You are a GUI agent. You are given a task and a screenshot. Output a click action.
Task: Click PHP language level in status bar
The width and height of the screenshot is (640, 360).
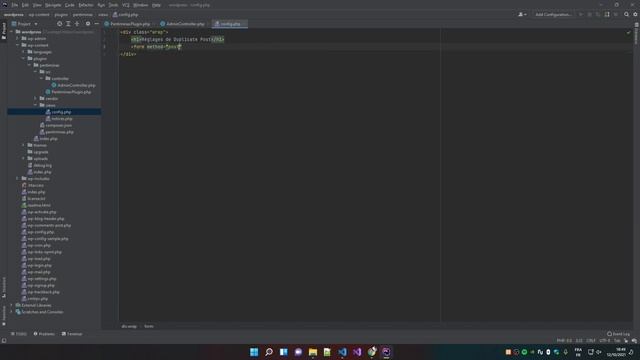(564, 340)
